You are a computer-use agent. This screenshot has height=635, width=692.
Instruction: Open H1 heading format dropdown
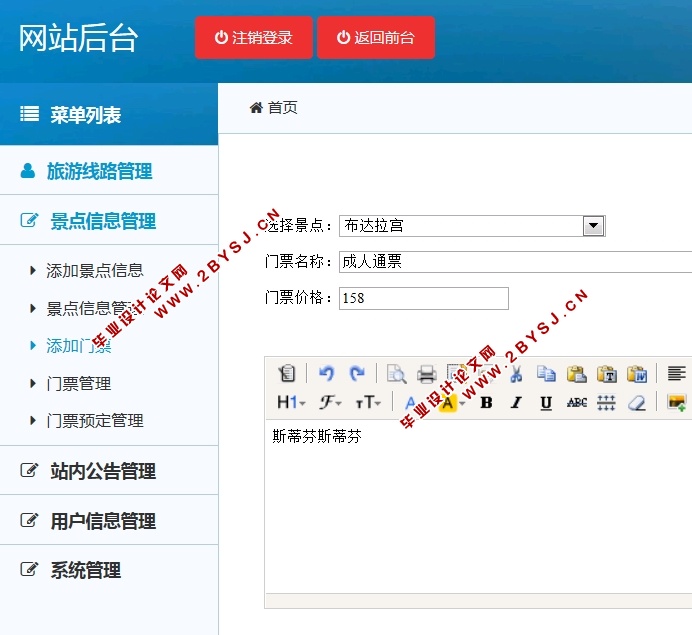tap(291, 402)
